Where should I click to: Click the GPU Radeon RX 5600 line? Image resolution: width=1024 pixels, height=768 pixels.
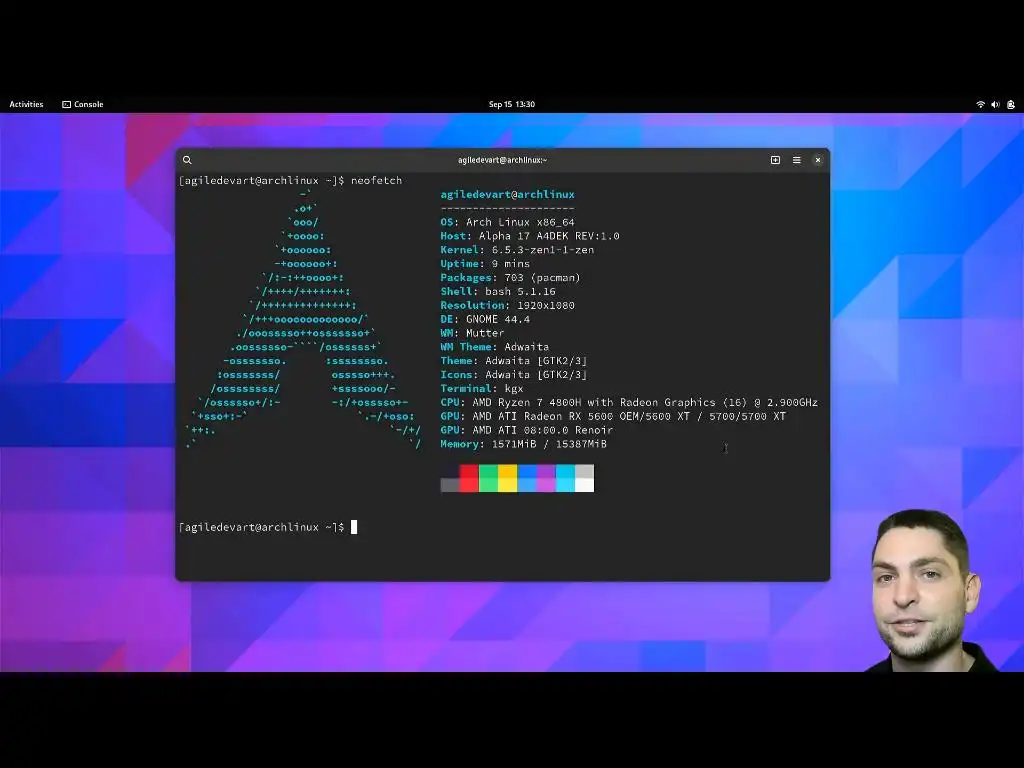[613, 416]
